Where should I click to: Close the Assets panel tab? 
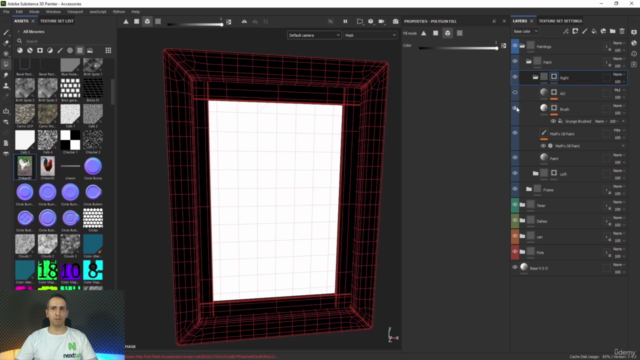click(x=33, y=21)
